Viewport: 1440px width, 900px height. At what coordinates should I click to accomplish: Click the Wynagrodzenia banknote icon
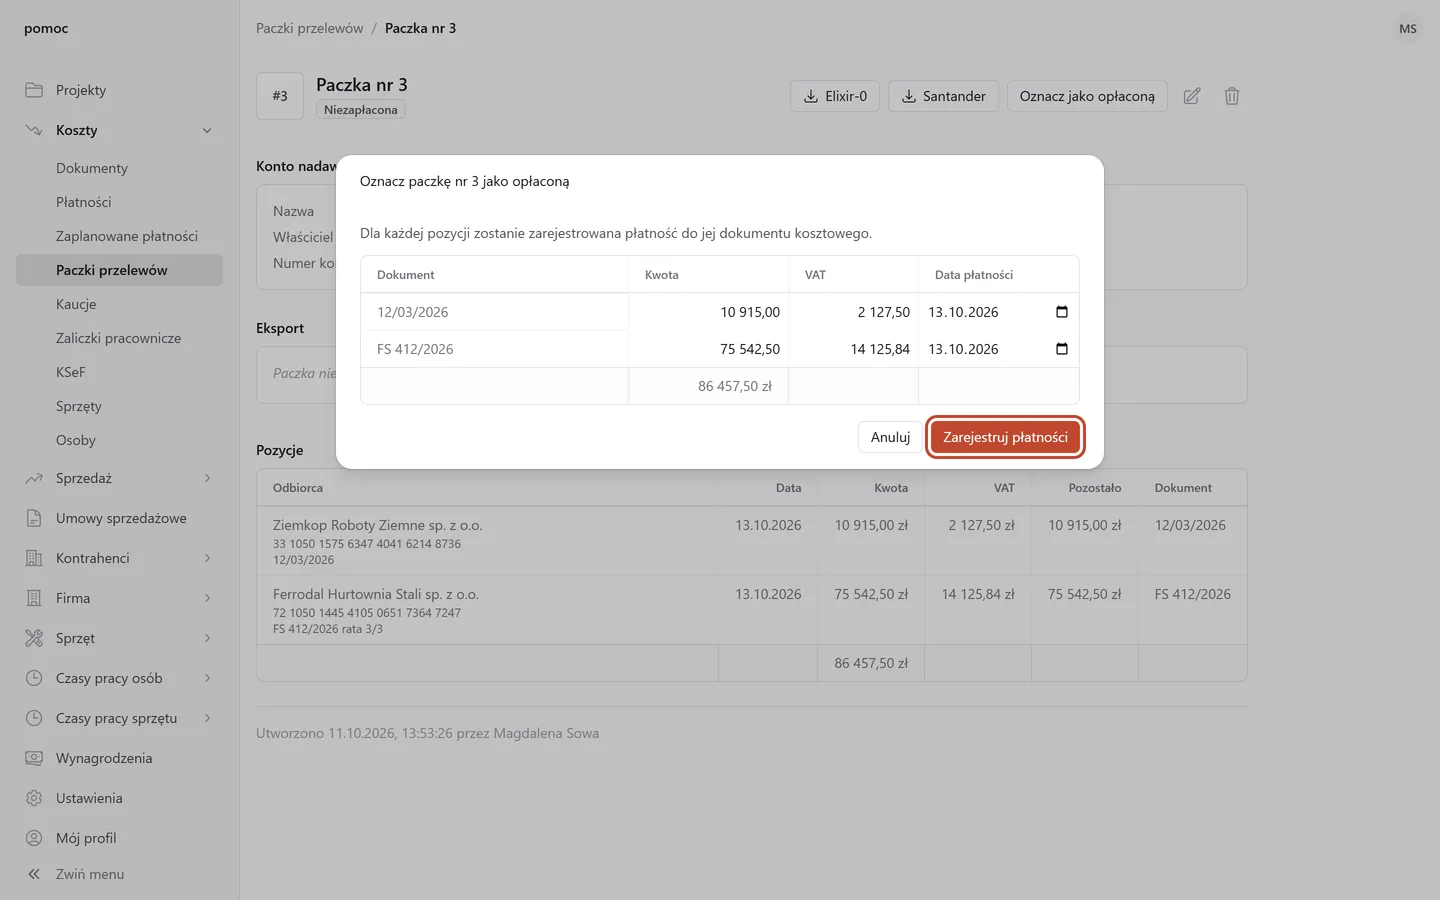tap(34, 758)
